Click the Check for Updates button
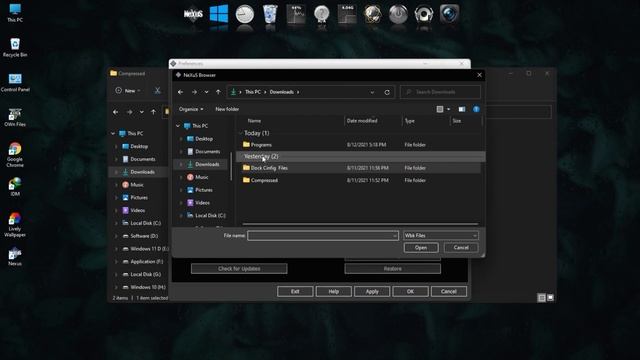This screenshot has width=640, height=360. pyautogui.click(x=239, y=269)
